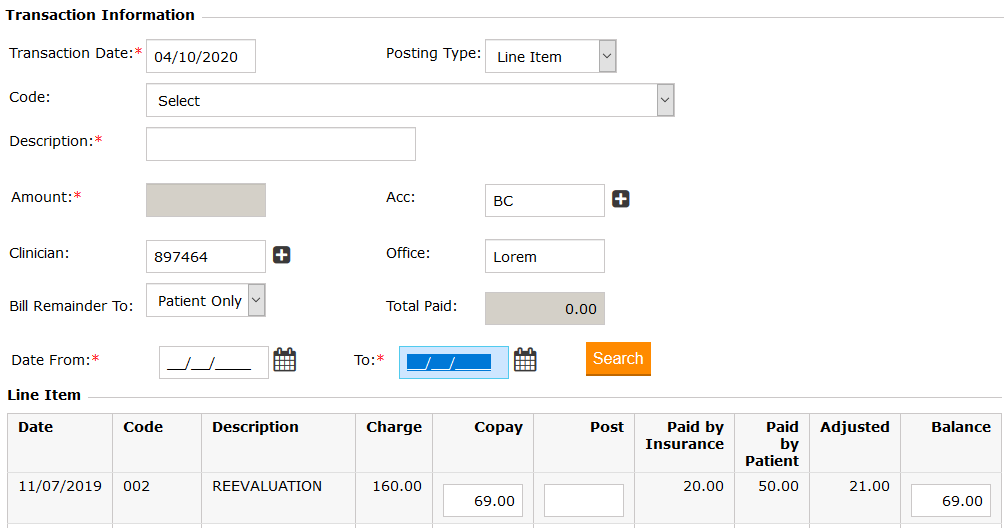Open the Date From calendar picker
This screenshot has height=528, width=1008.
[x=285, y=360]
